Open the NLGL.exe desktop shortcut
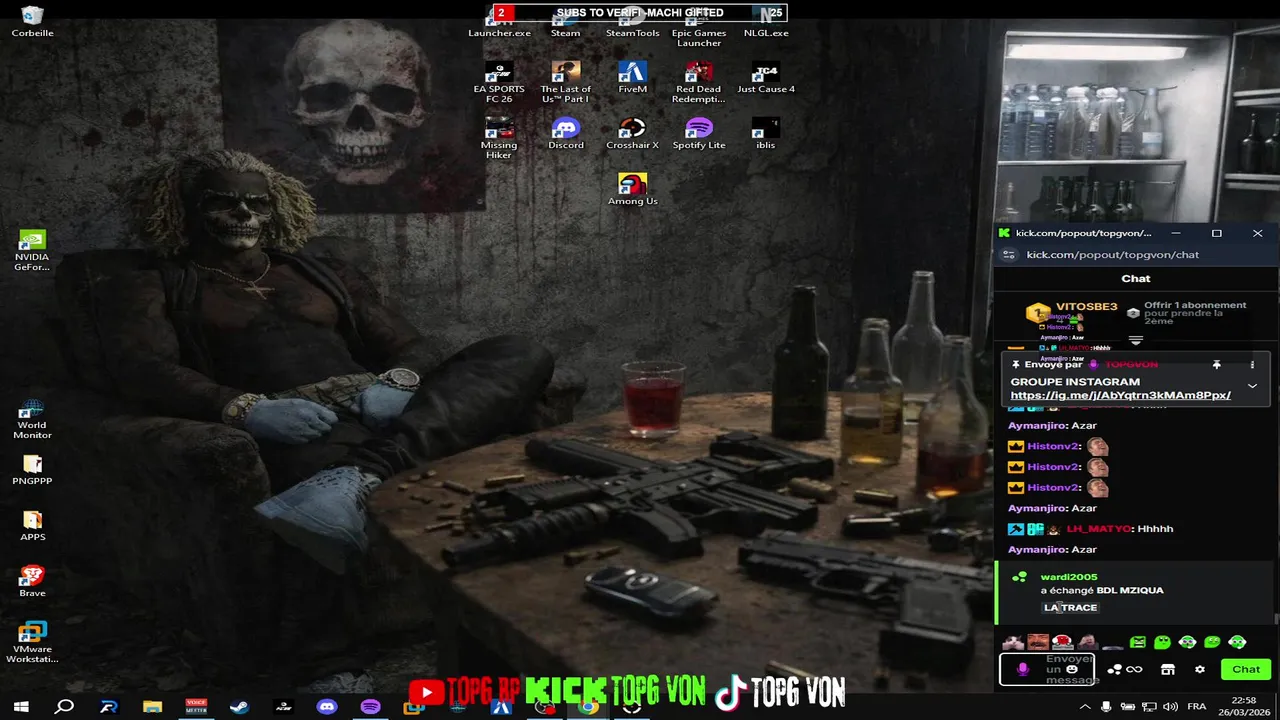The width and height of the screenshot is (1280, 720). tap(766, 25)
